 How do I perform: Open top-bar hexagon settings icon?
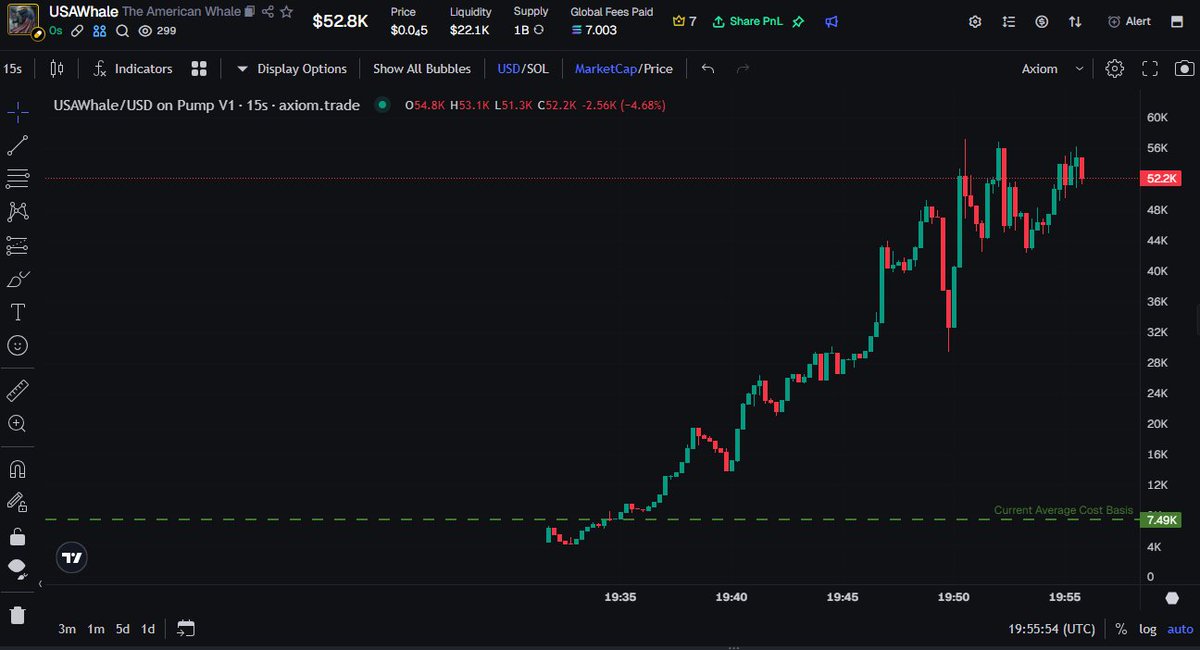[975, 21]
